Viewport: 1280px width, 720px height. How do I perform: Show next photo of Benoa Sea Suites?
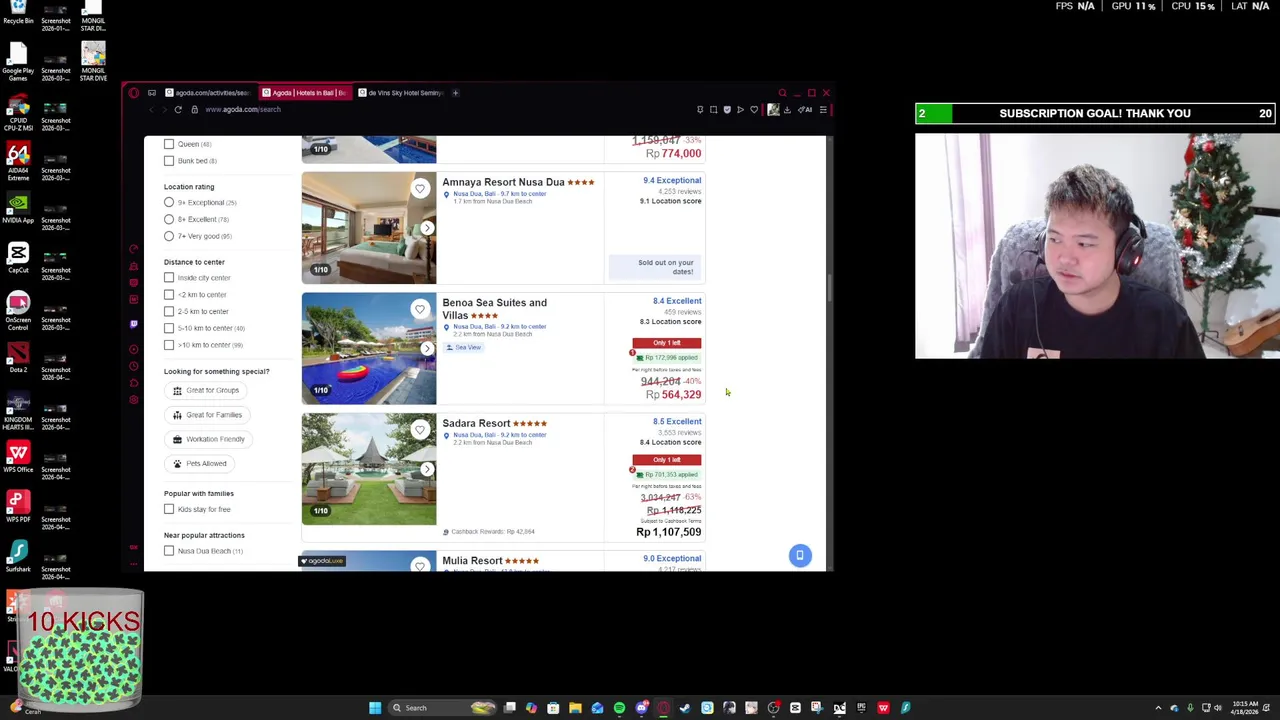(427, 349)
